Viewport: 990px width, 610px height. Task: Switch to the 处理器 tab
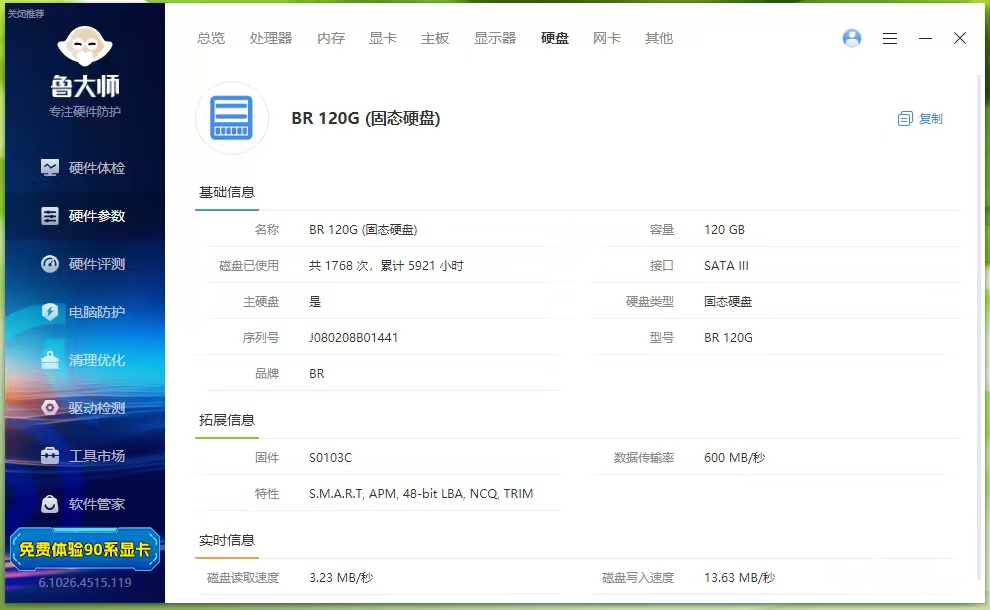271,38
